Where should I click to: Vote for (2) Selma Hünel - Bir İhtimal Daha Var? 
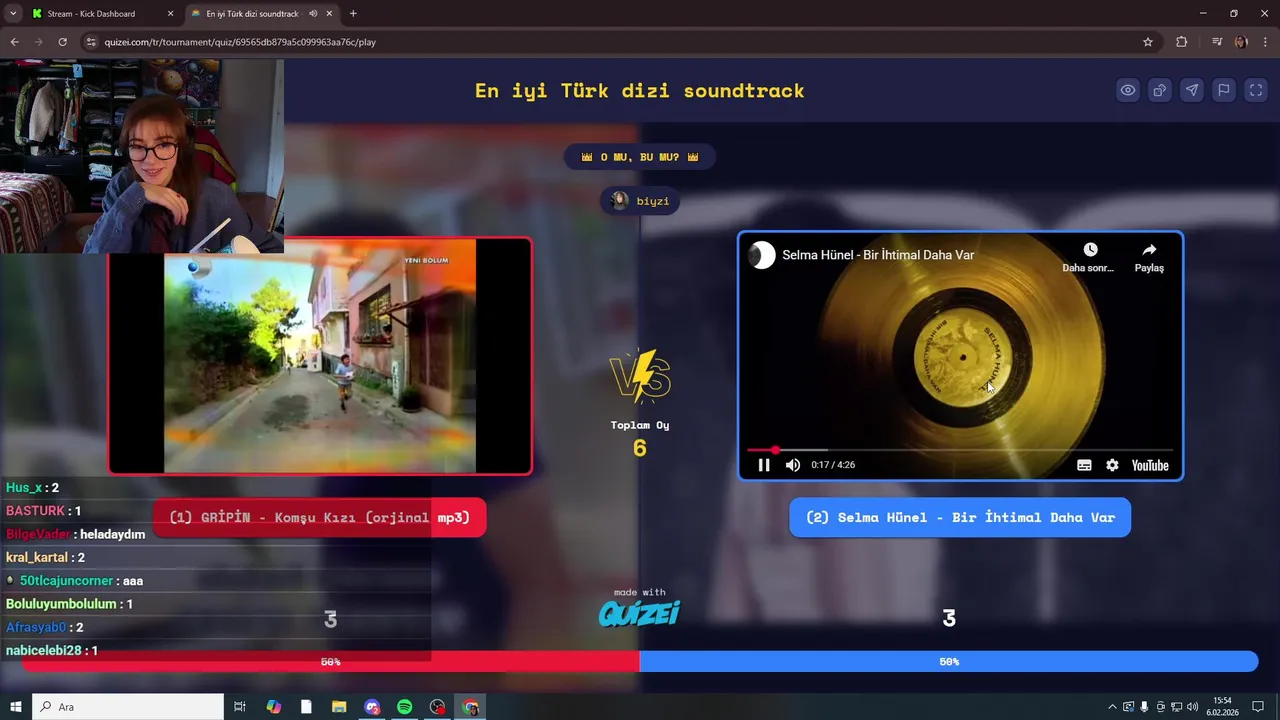[x=960, y=517]
